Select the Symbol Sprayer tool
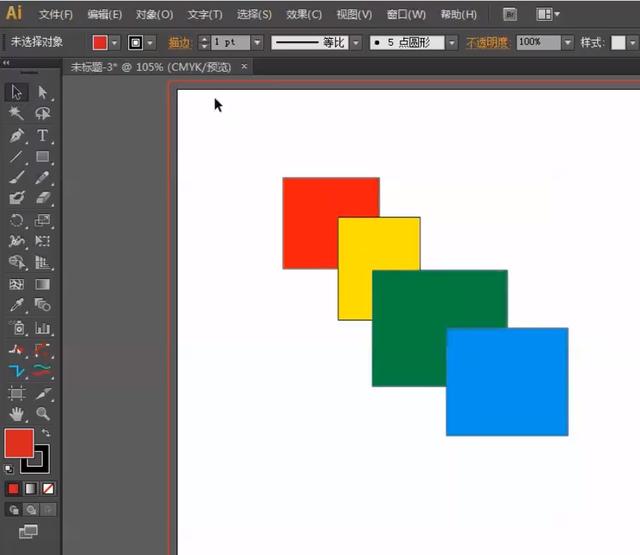This screenshot has height=555, width=640. [16, 328]
